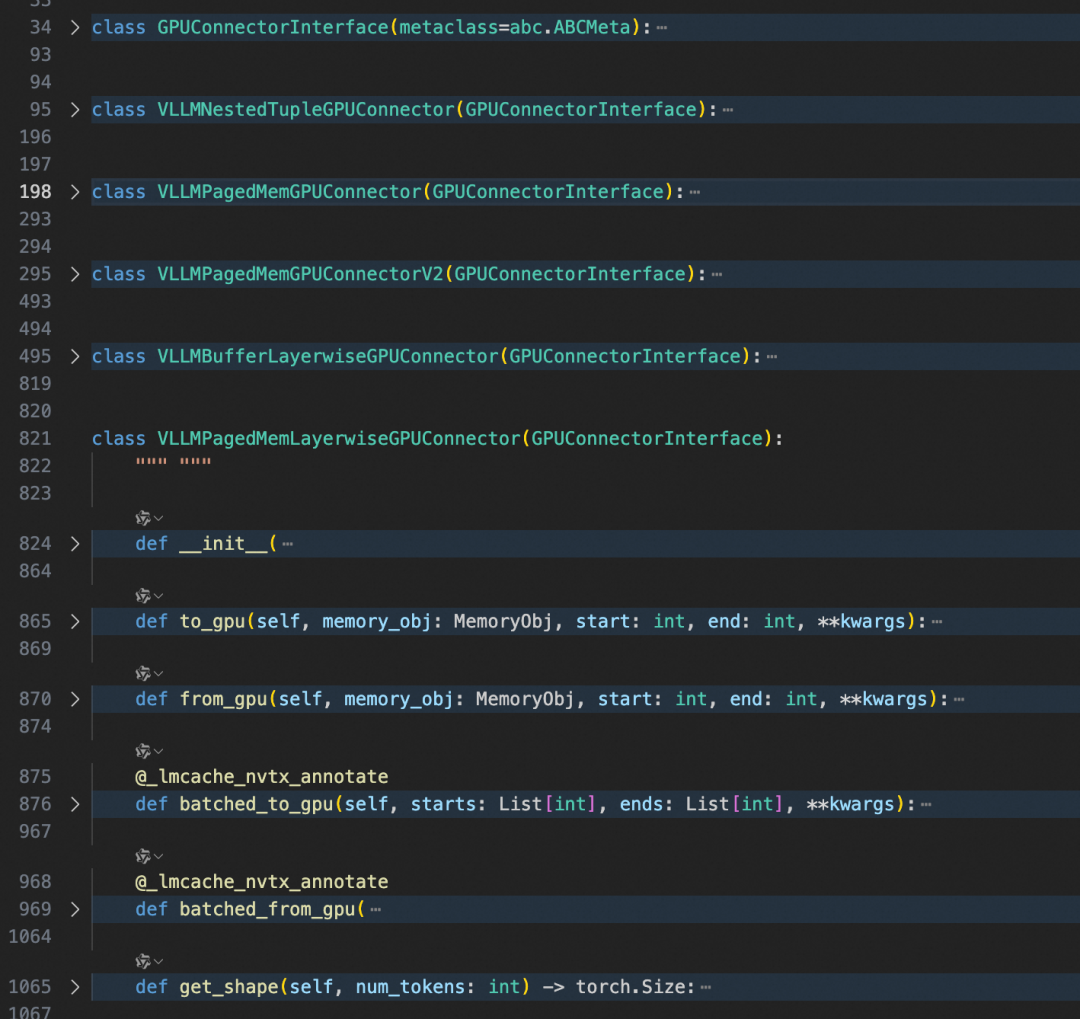
Task: Click folded ellipsis after to_gpu signature
Action: point(937,622)
